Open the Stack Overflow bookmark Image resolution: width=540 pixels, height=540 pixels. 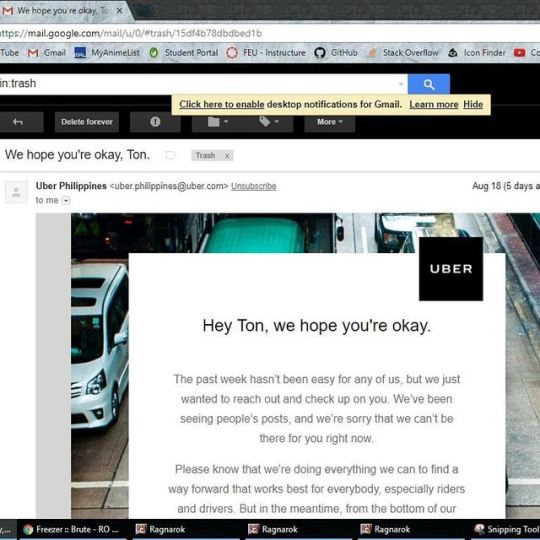click(403, 53)
